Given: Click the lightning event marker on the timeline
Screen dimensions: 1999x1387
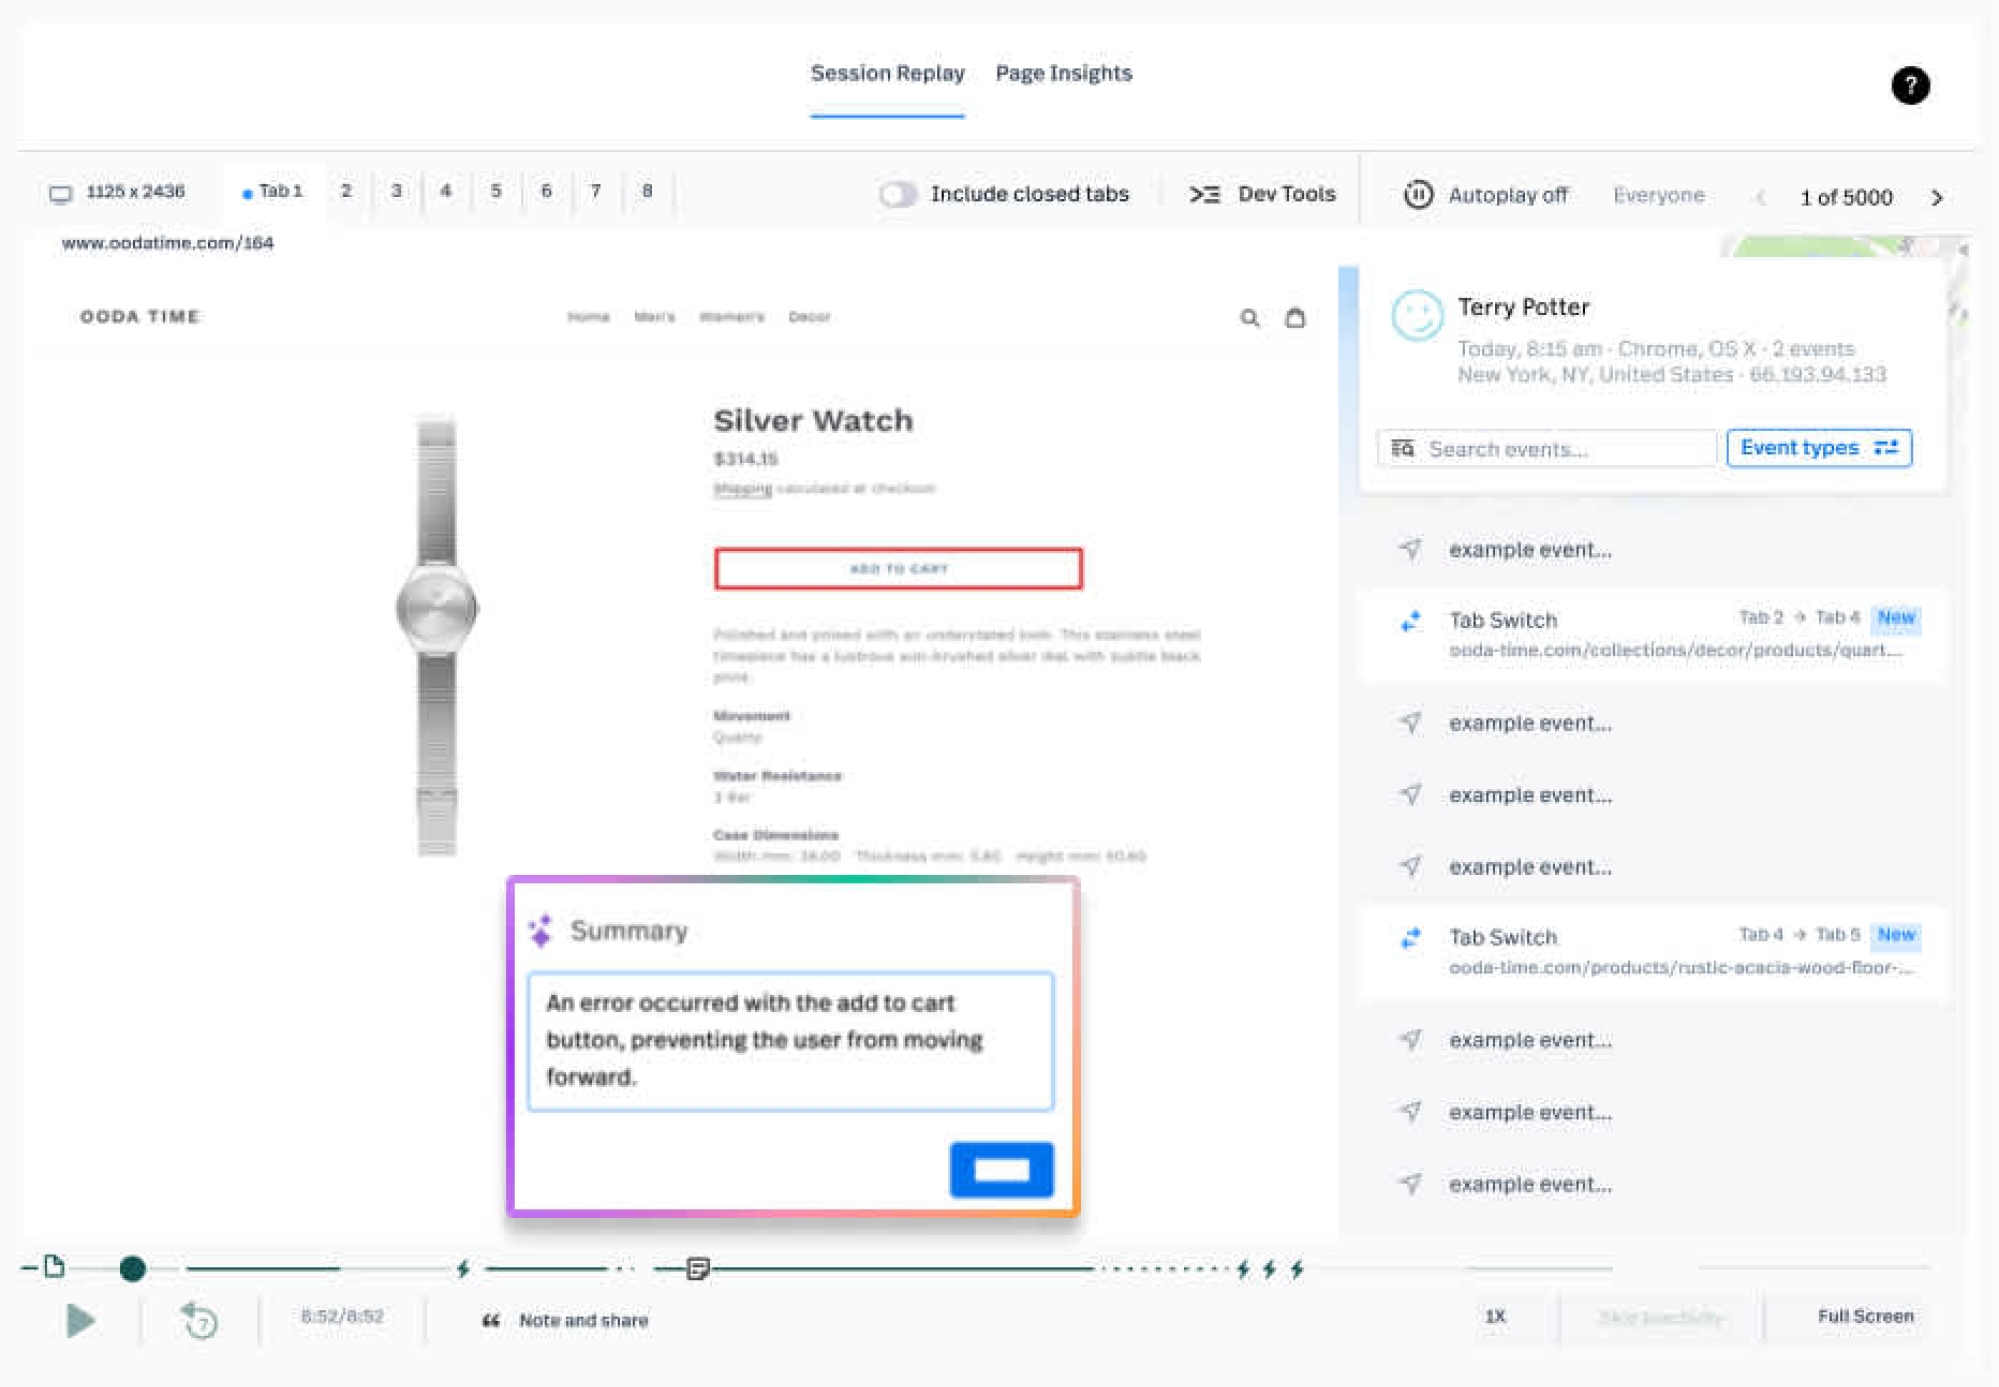Looking at the screenshot, I should point(462,1267).
